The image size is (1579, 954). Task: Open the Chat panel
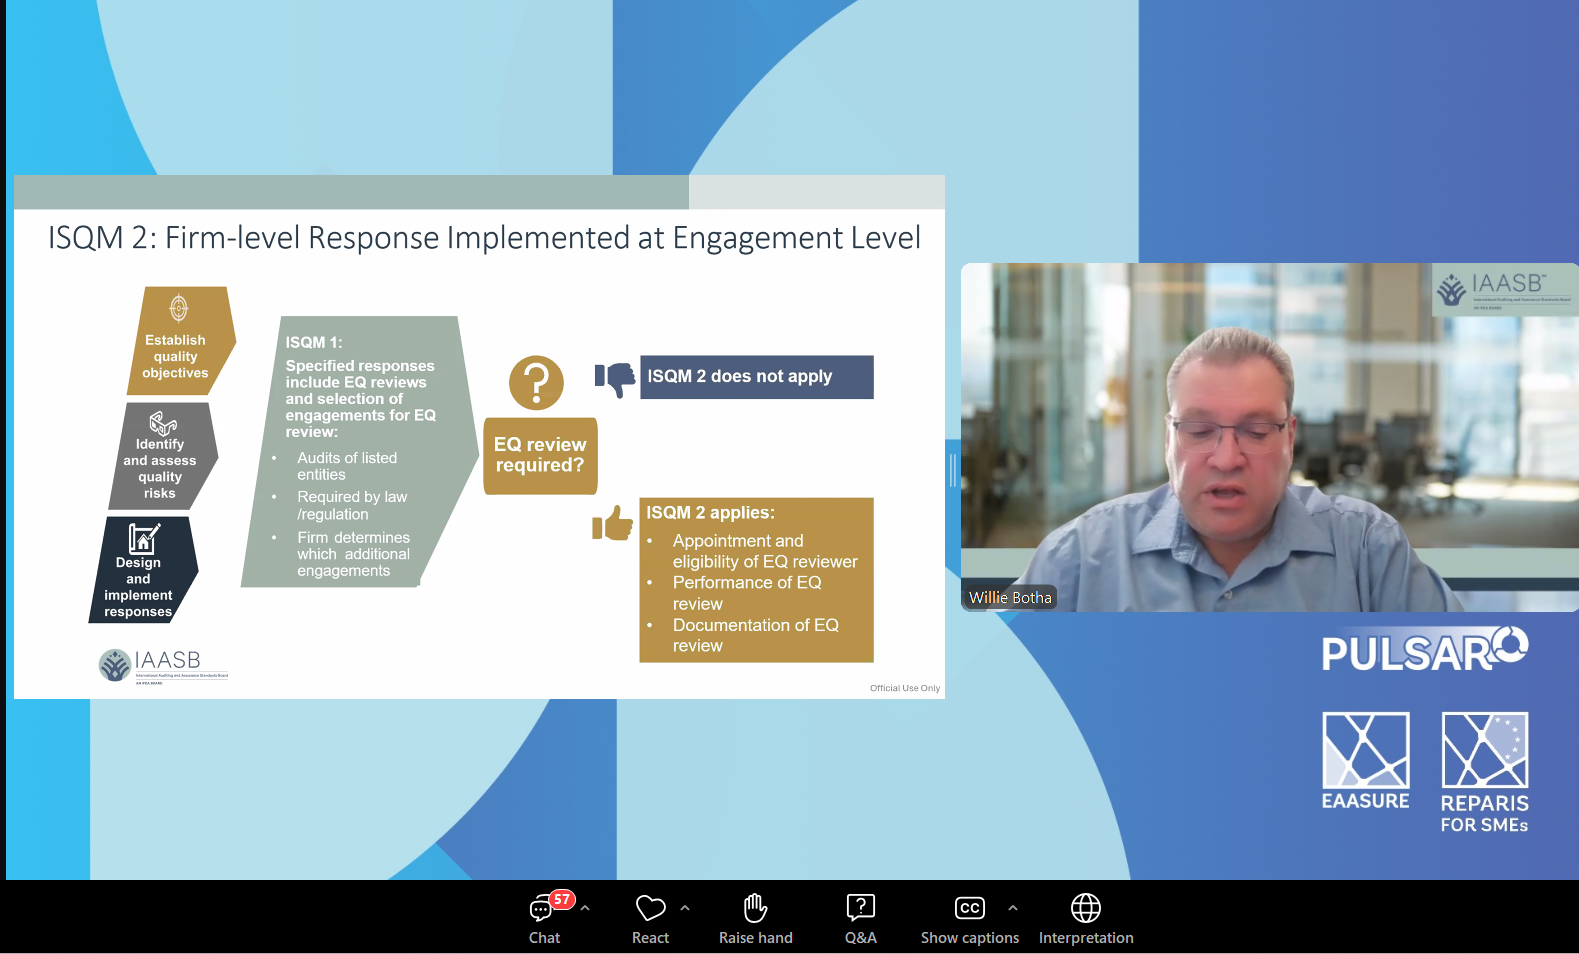coord(544,918)
